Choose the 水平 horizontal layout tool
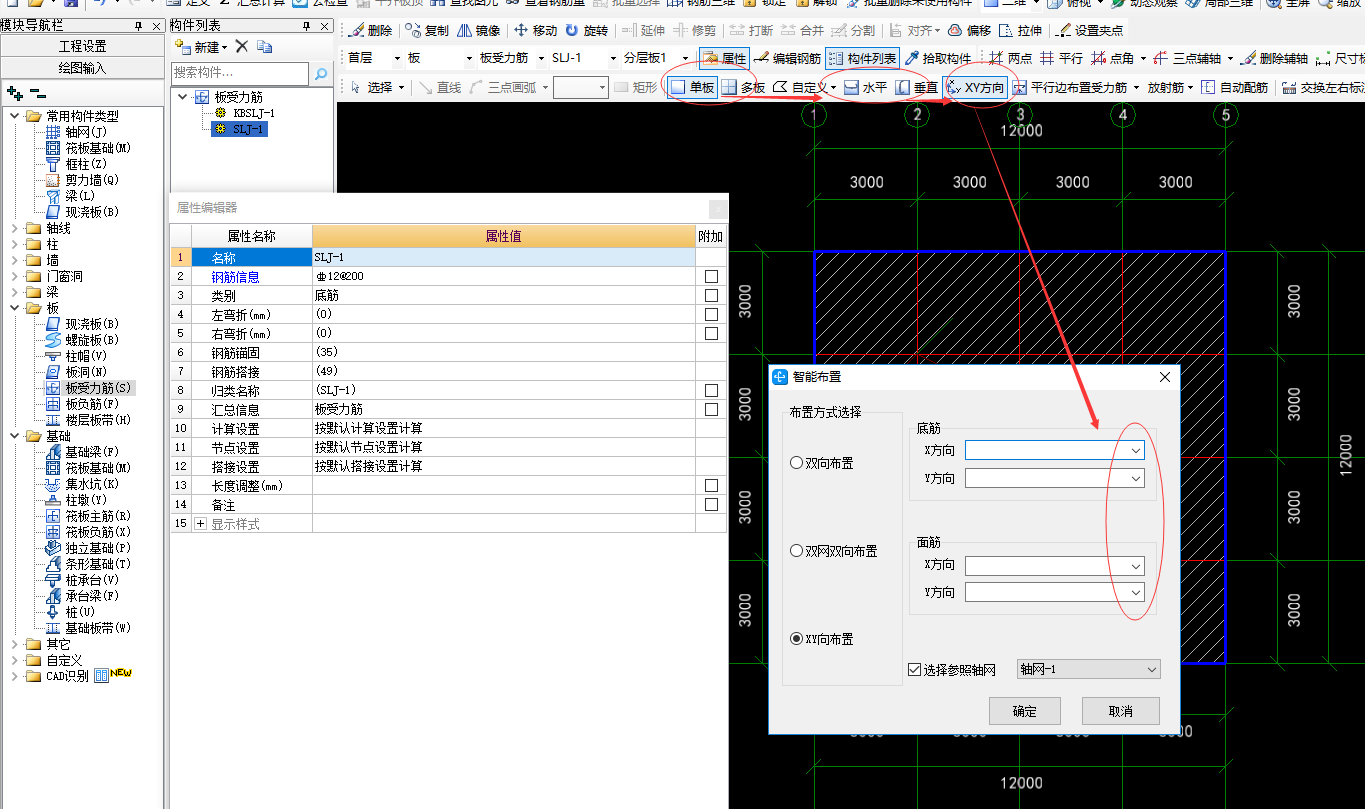Screen dimensions: 1365x809 tap(865, 88)
